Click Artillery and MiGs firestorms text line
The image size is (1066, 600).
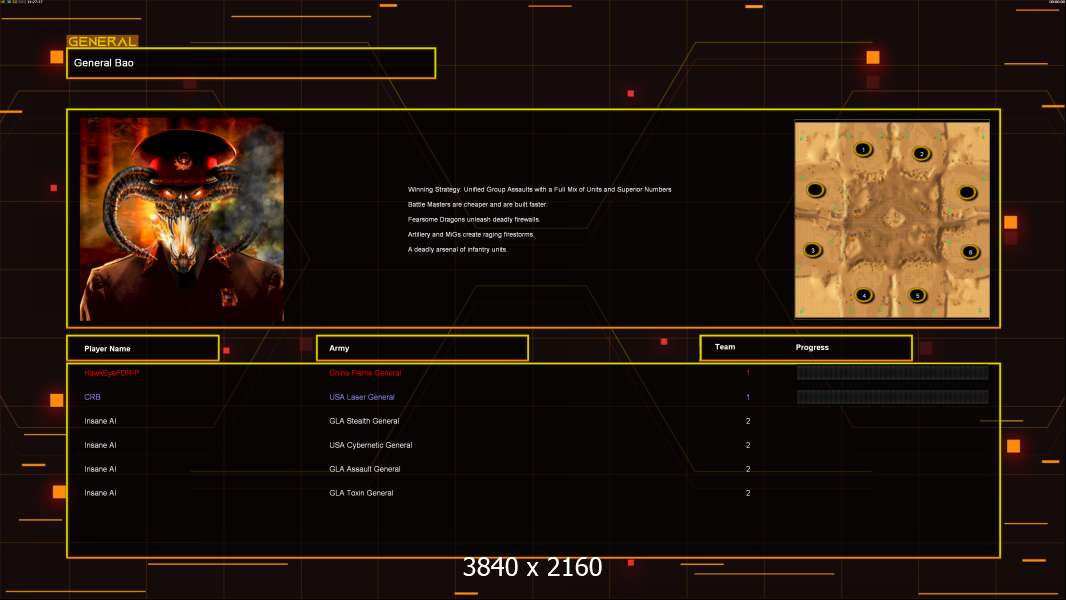(471, 234)
